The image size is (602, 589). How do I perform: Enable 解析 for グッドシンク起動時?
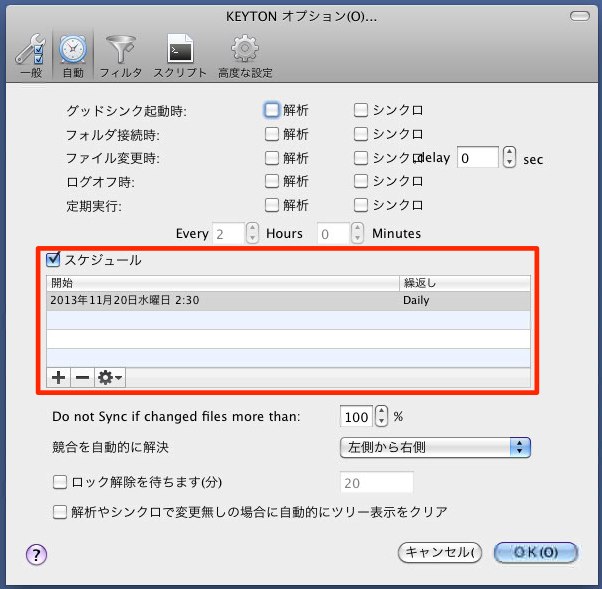[x=272, y=110]
